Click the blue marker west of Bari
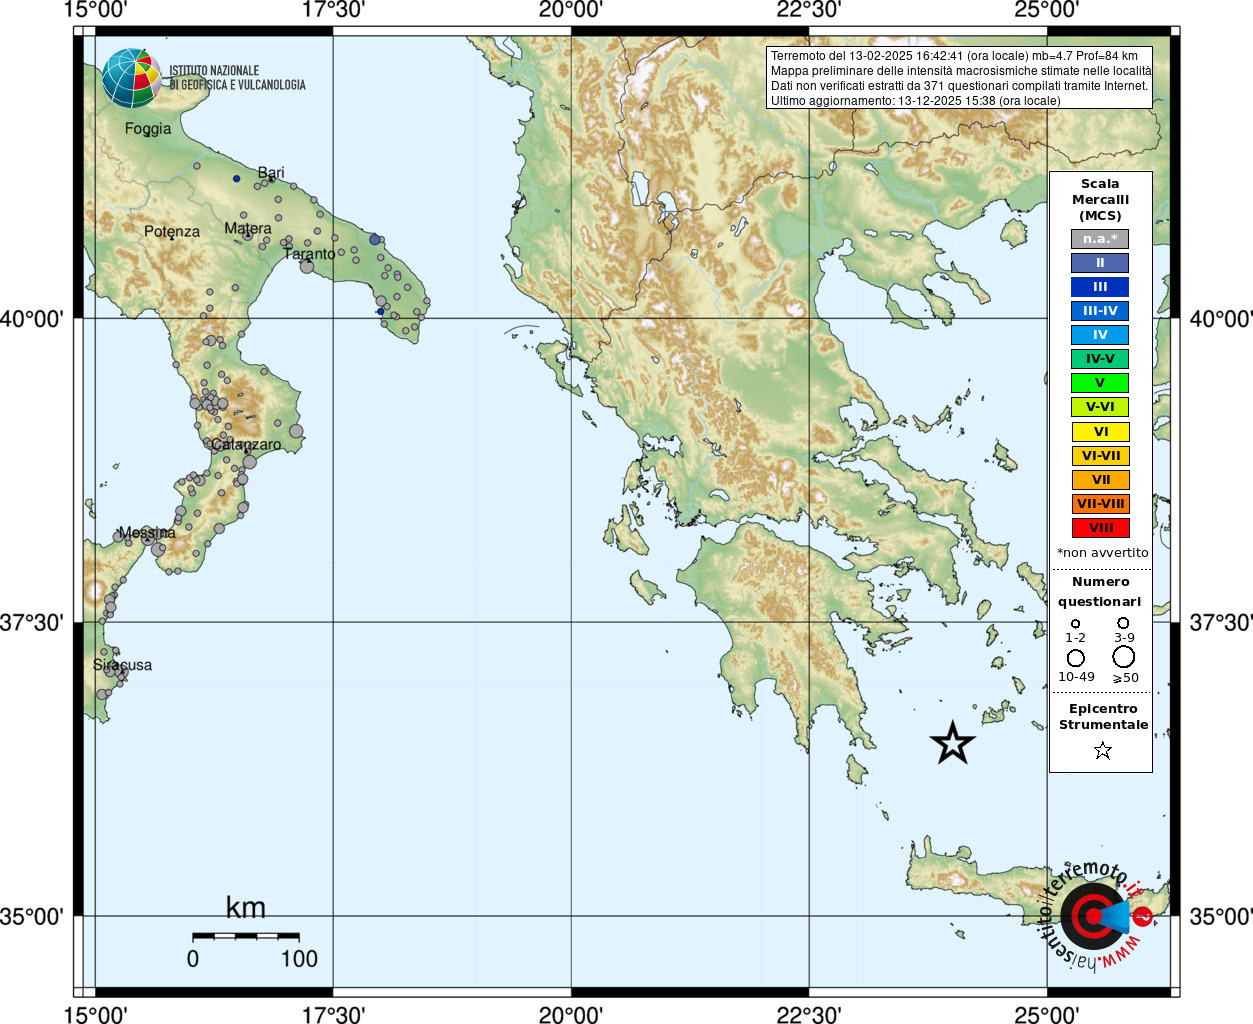 click(237, 179)
